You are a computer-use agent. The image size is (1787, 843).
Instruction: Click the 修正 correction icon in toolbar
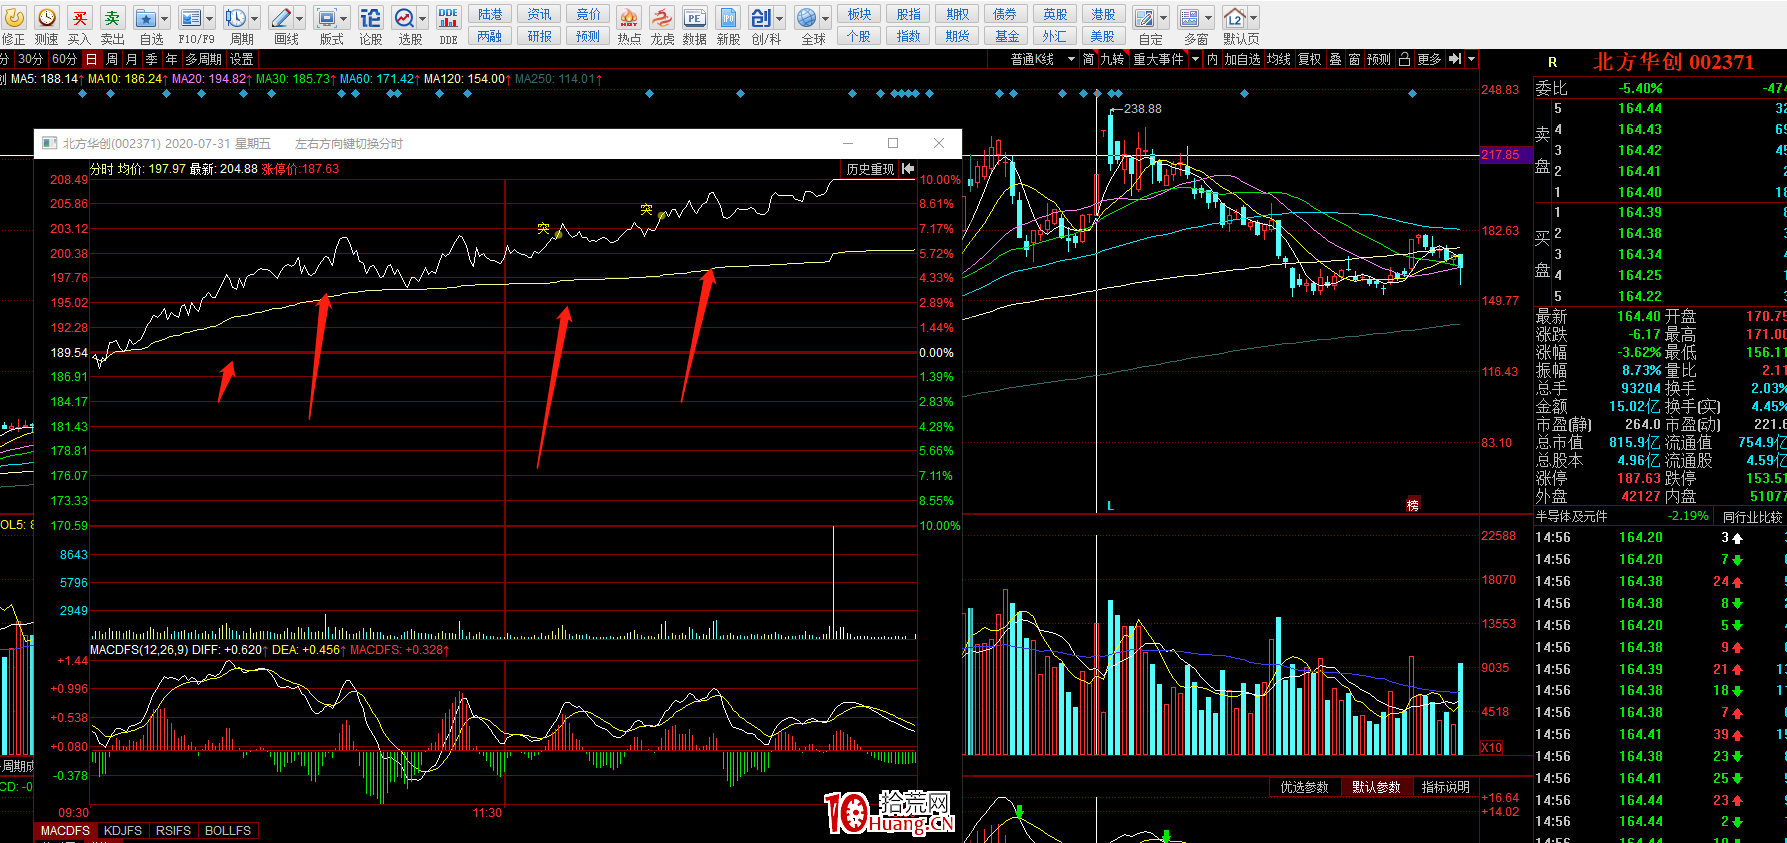[14, 18]
